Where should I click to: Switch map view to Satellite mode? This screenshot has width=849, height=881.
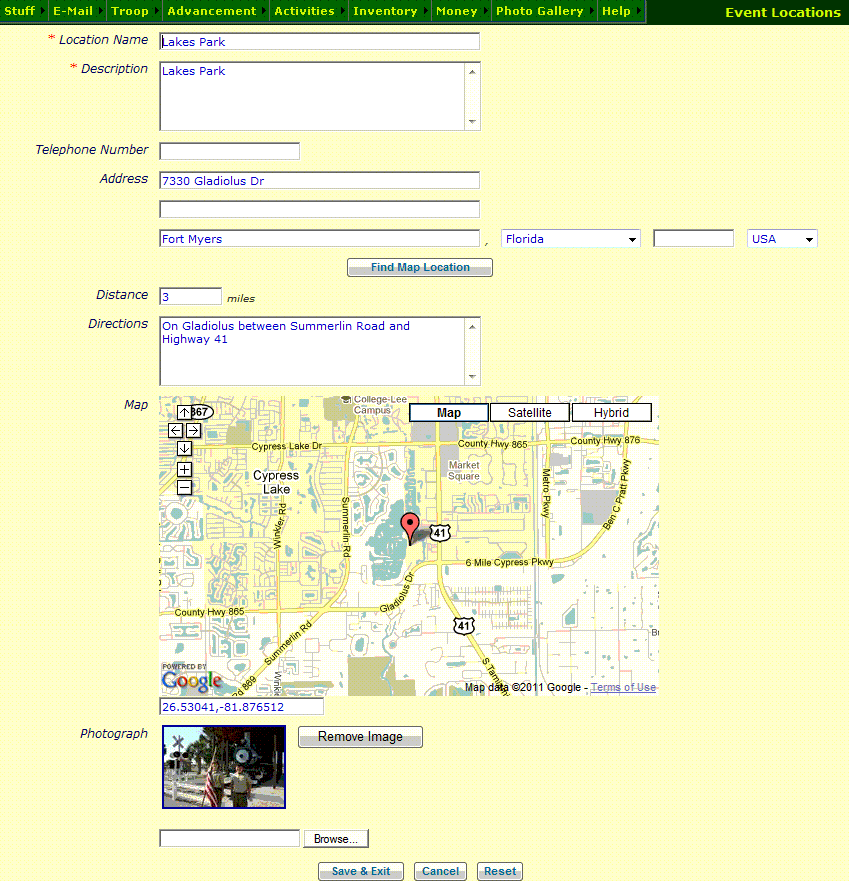(530, 412)
